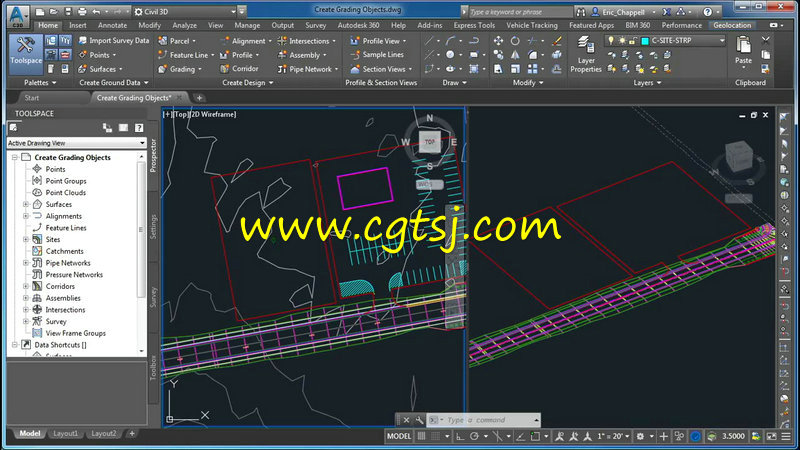Expand the Draw panel

click(455, 83)
